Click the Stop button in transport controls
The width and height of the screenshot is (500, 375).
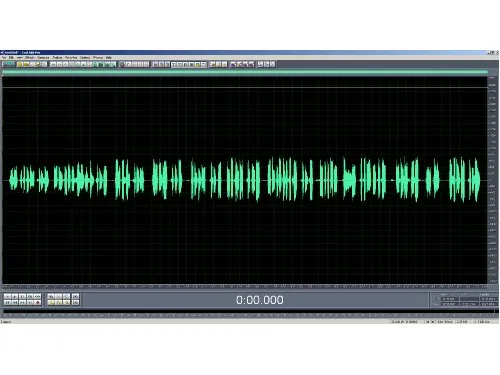tap(7, 296)
